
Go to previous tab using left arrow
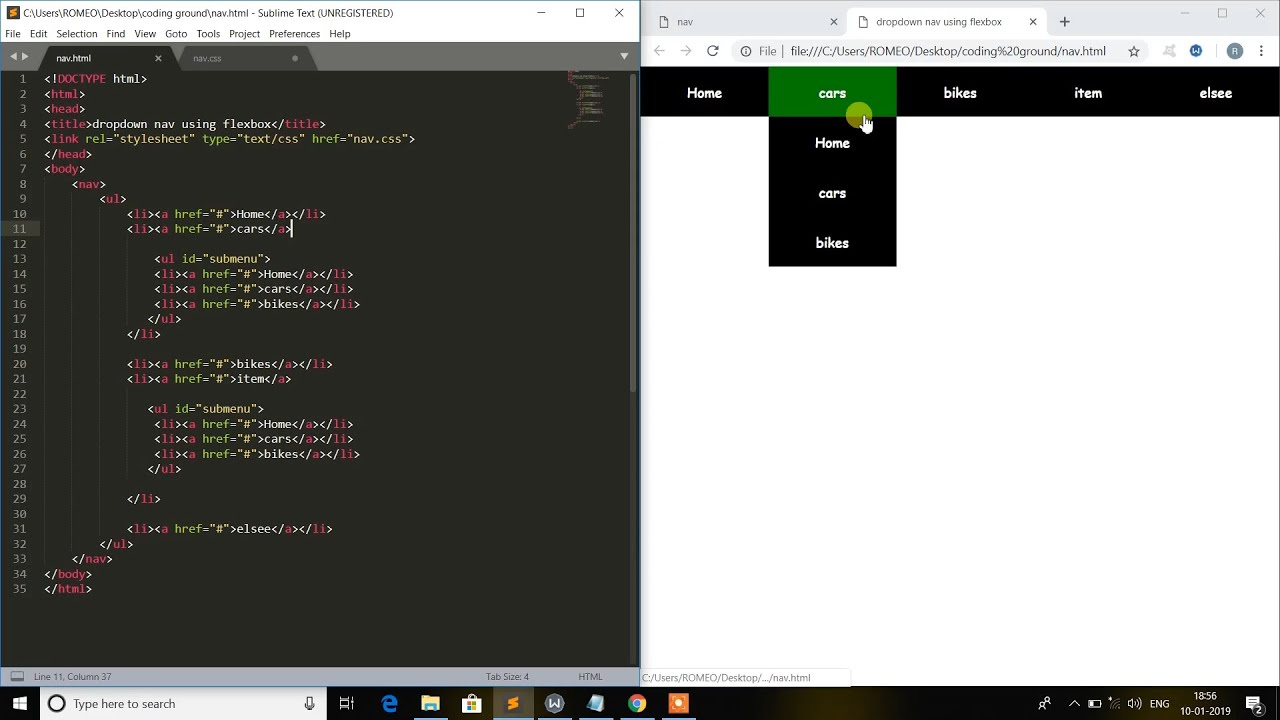13,57
